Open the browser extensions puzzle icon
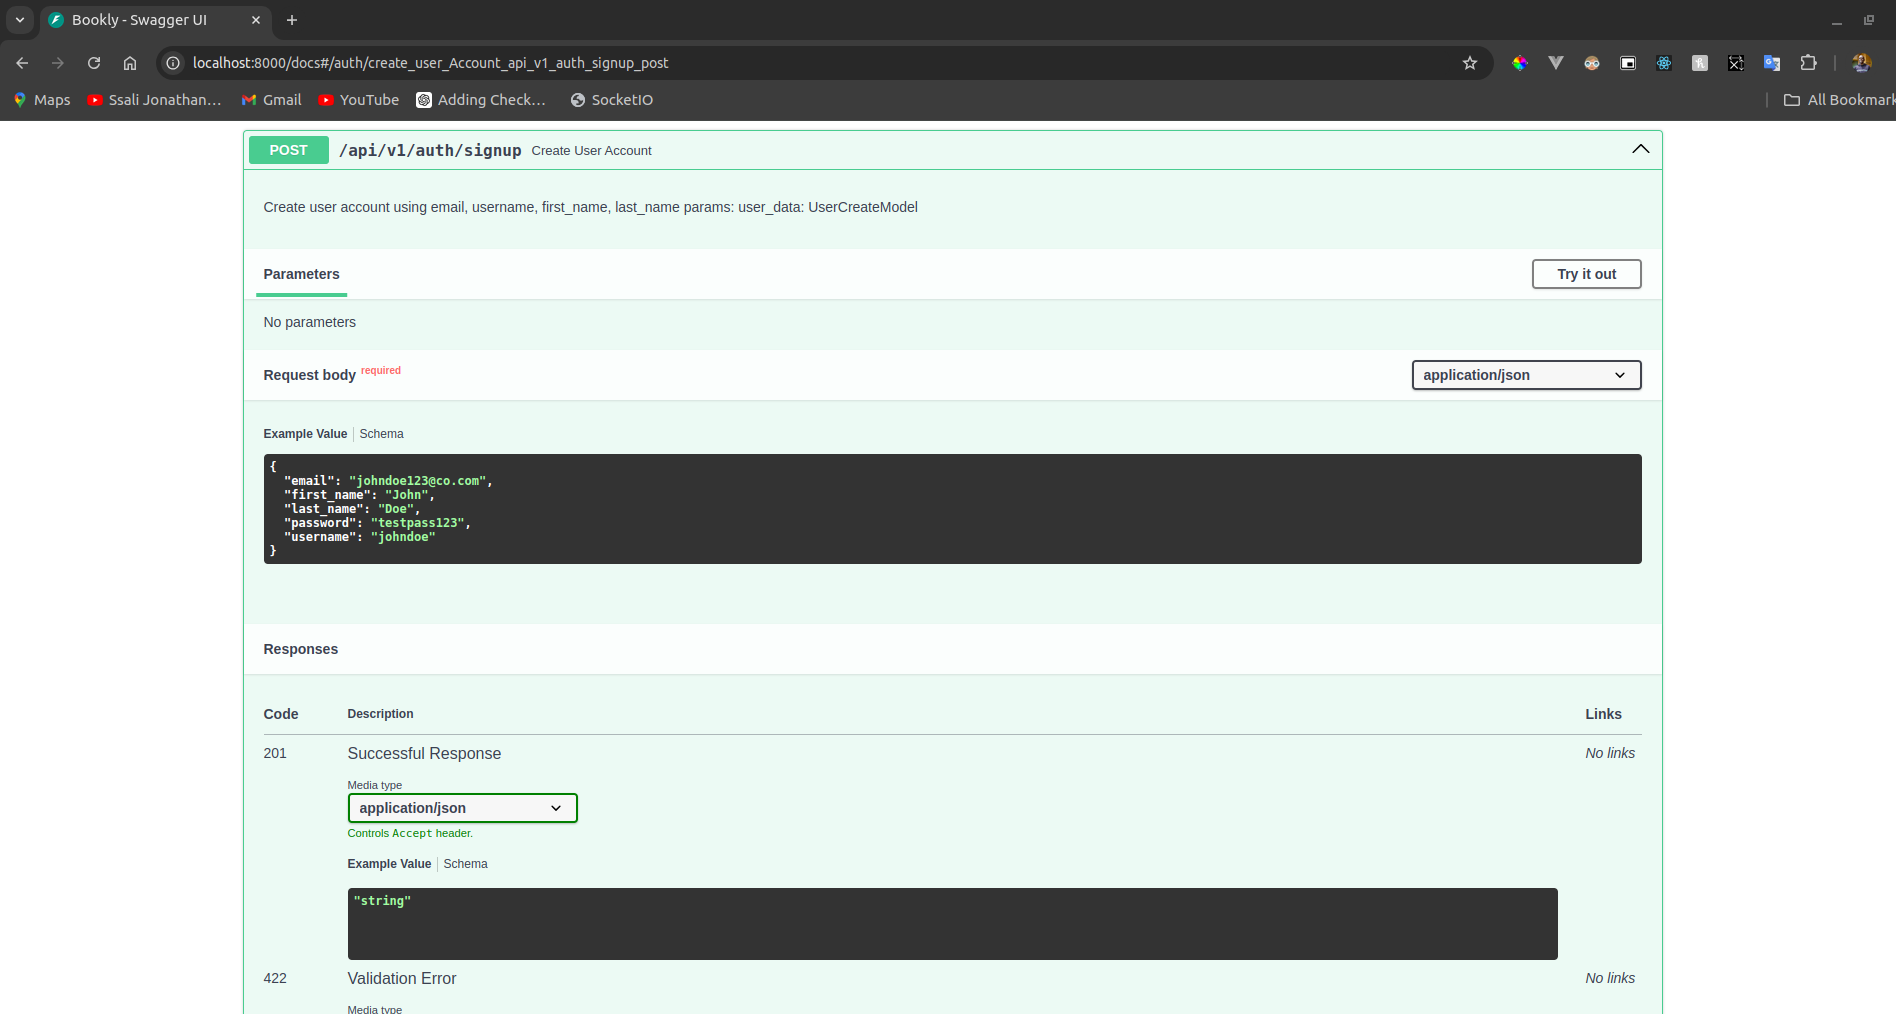The image size is (1896, 1014). click(1809, 63)
